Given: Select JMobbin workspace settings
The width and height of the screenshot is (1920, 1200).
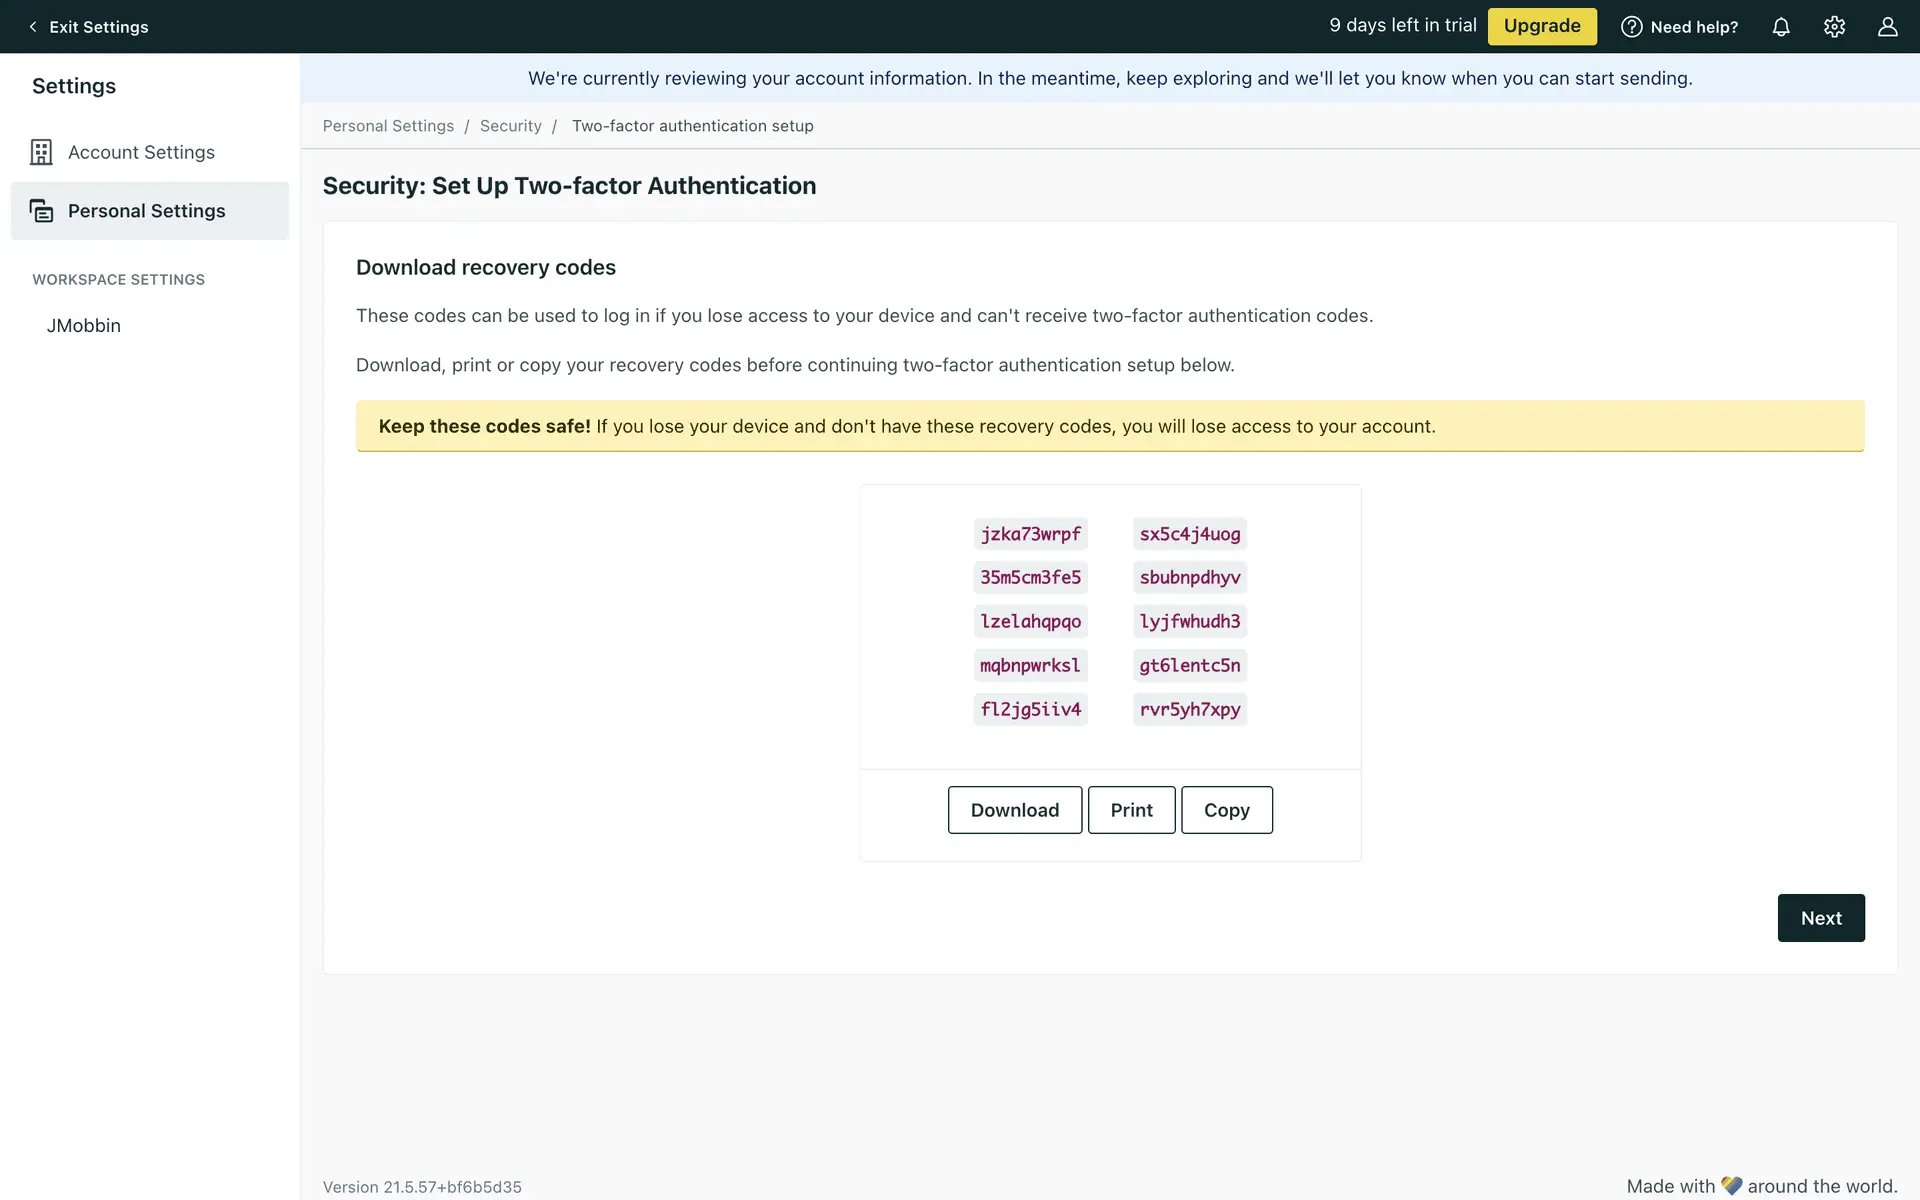Looking at the screenshot, I should click(x=84, y=326).
